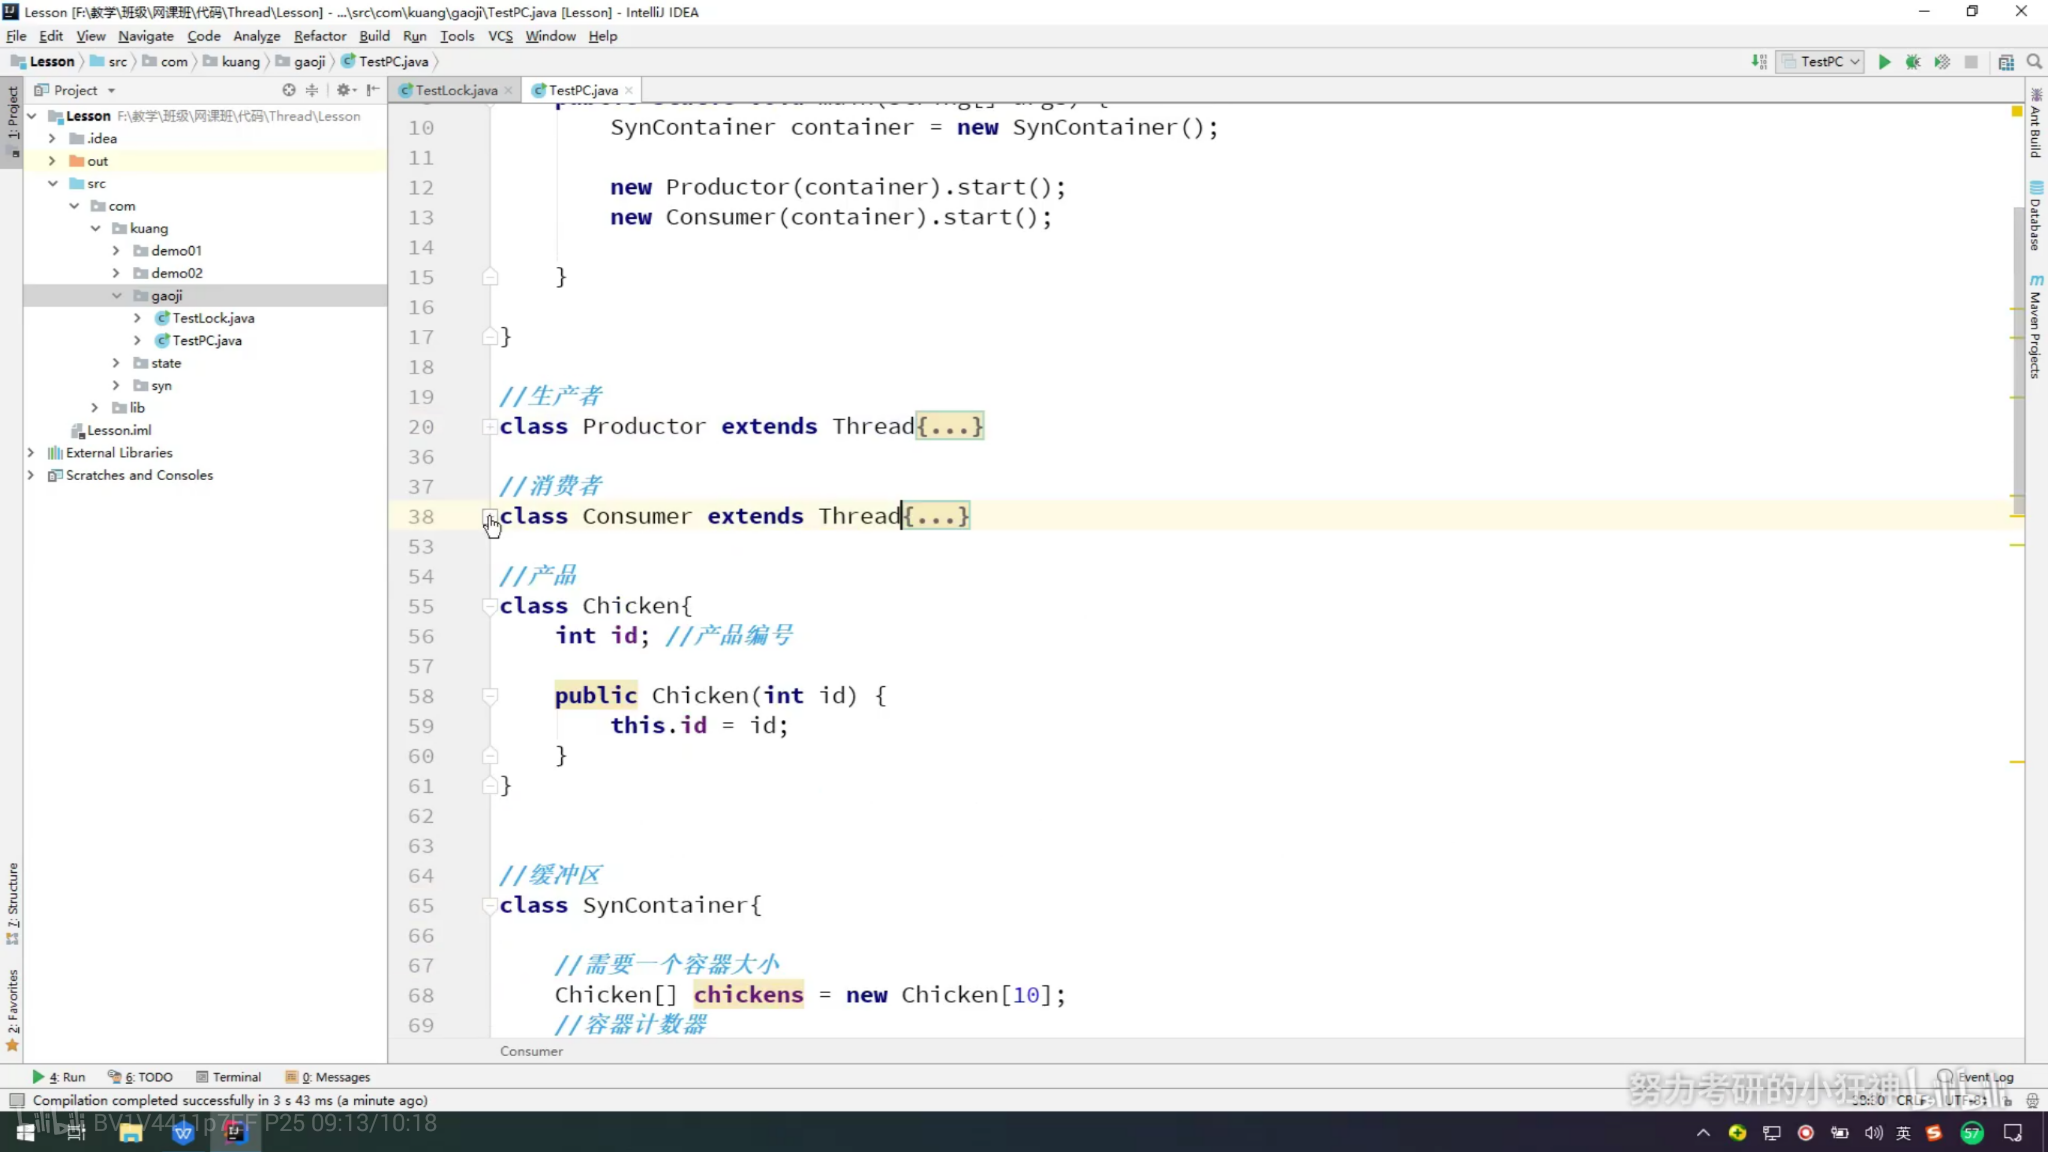Click the scroll-from-source target icon in Project panel

point(289,90)
